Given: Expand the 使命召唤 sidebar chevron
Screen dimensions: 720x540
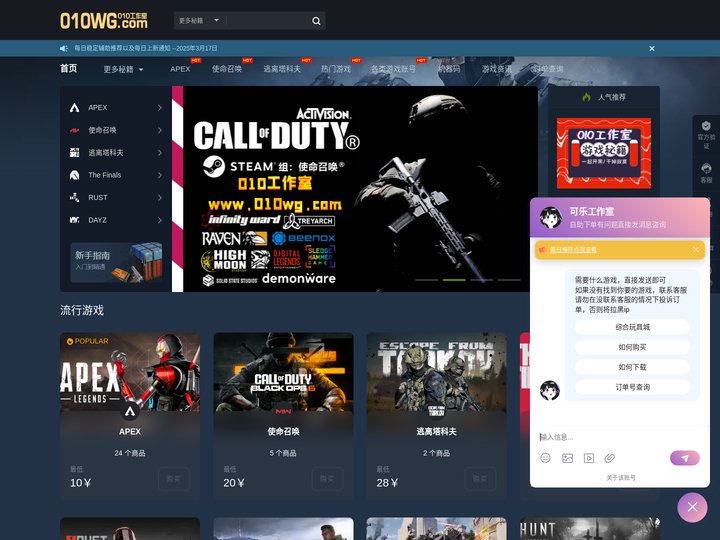Looking at the screenshot, I should click(160, 130).
